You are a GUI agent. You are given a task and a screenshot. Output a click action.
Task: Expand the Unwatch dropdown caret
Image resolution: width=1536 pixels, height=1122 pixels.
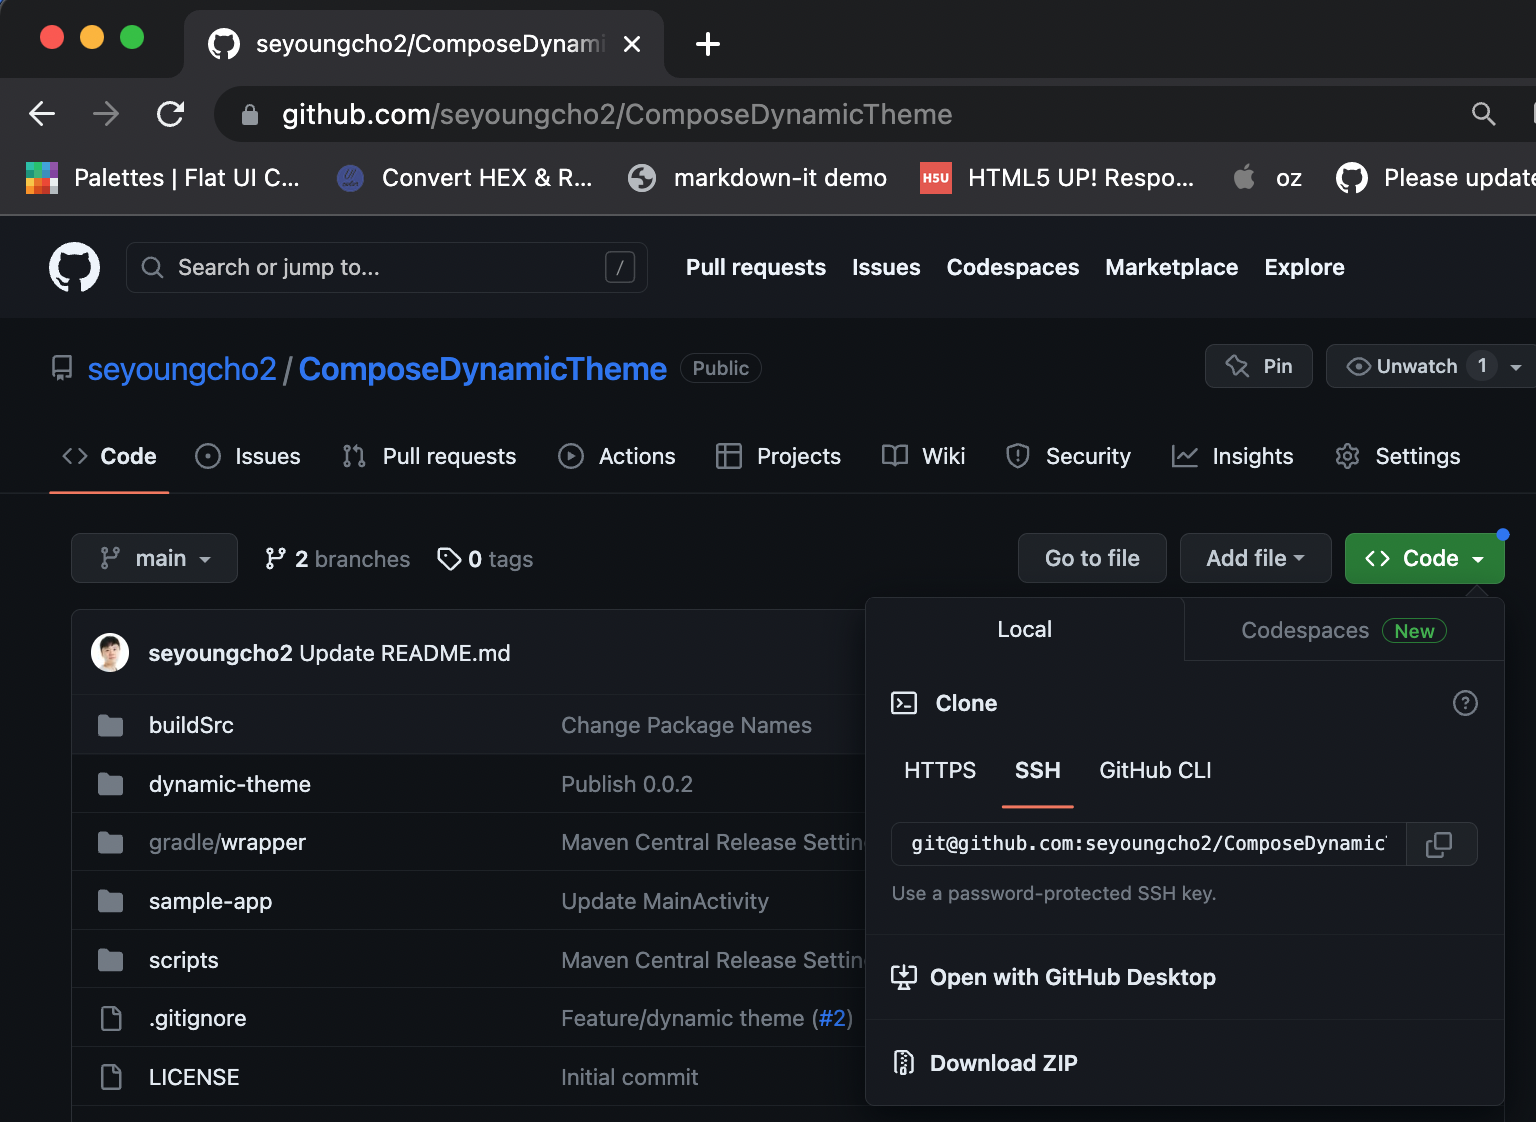tap(1516, 367)
